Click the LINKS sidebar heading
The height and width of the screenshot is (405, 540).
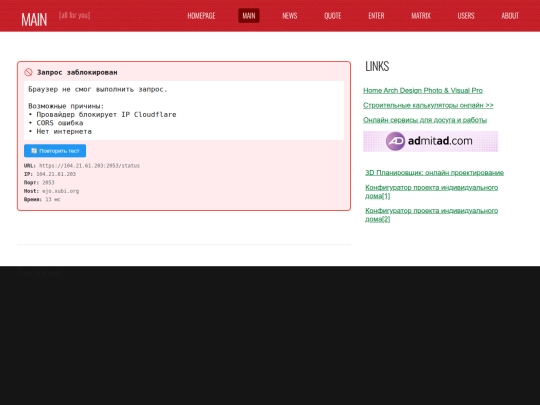377,66
